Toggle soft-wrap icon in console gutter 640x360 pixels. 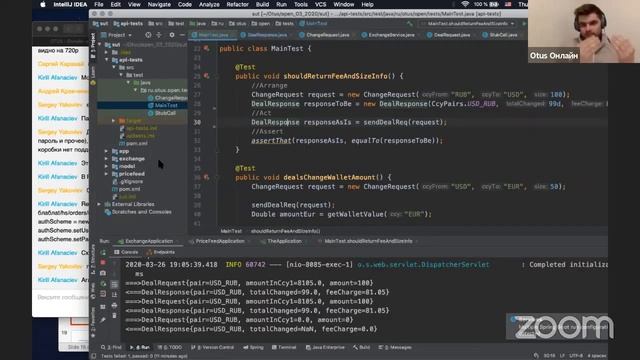click(114, 284)
